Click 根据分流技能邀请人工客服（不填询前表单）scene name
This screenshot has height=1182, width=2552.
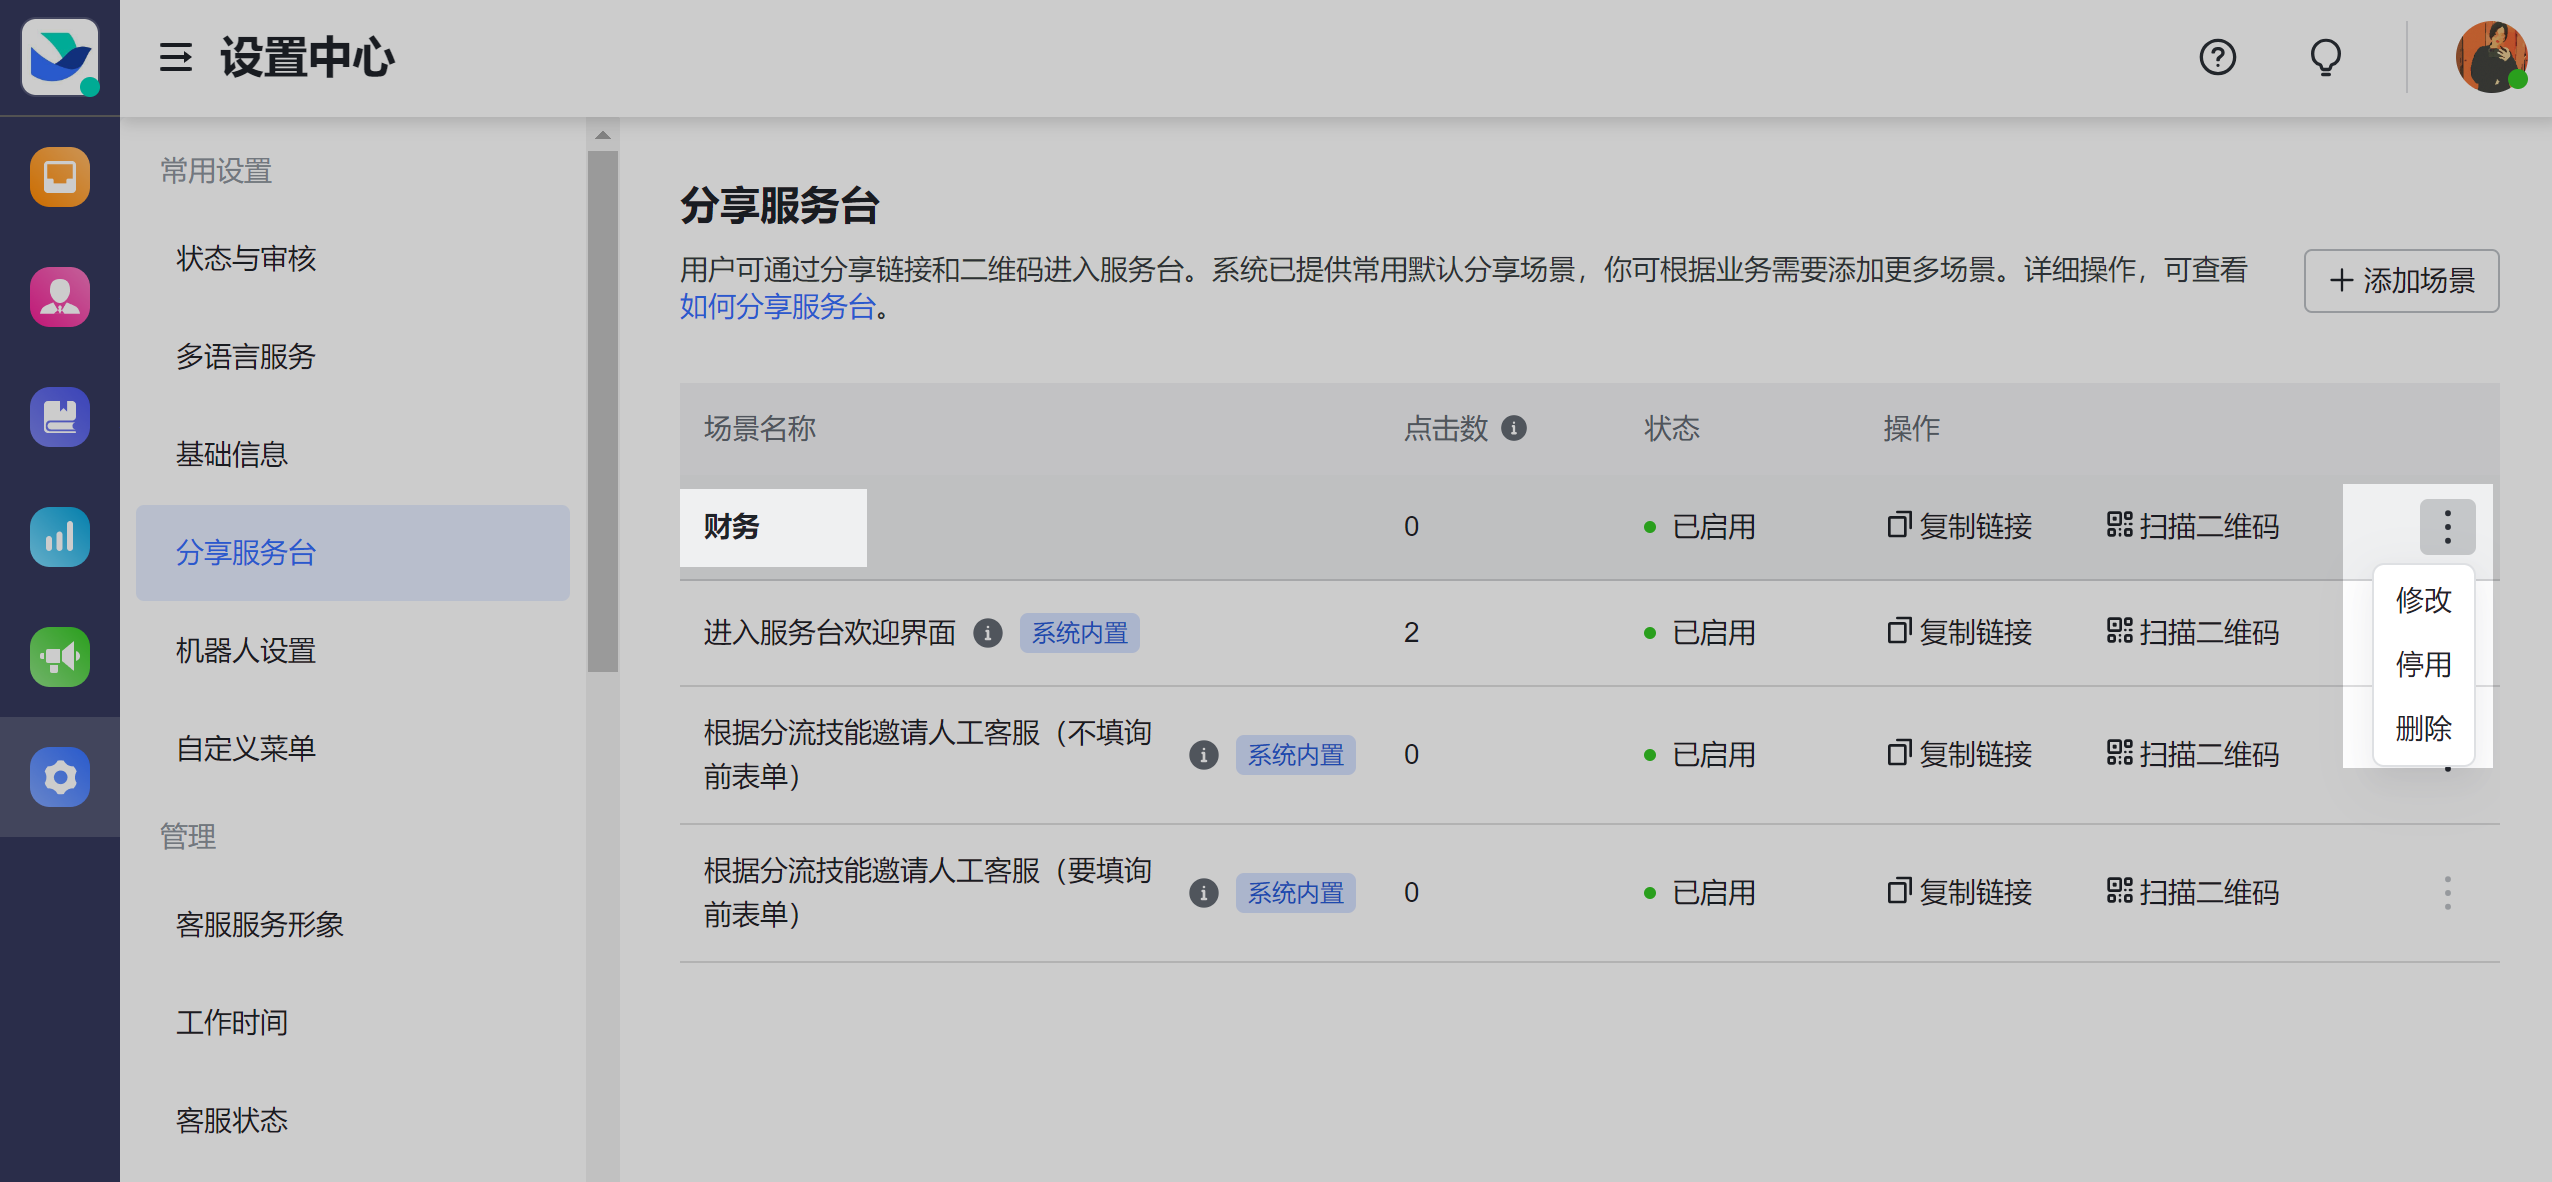[x=928, y=755]
